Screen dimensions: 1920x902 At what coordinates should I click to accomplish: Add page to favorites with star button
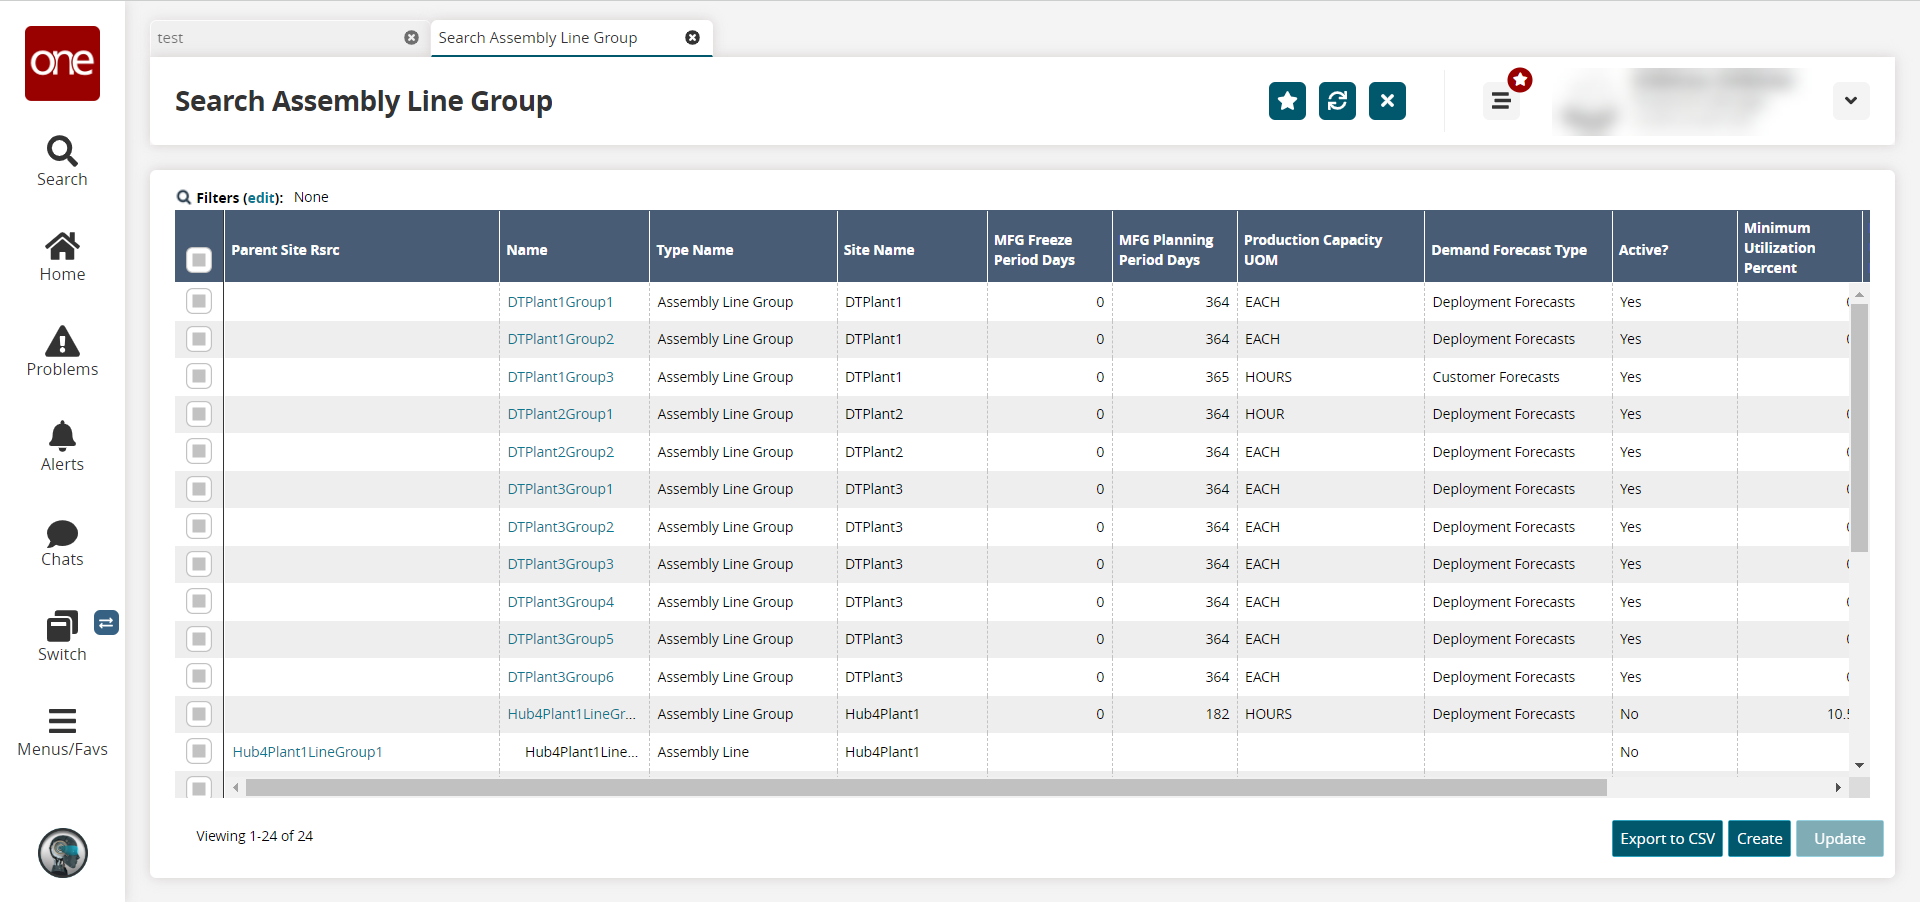coord(1287,101)
